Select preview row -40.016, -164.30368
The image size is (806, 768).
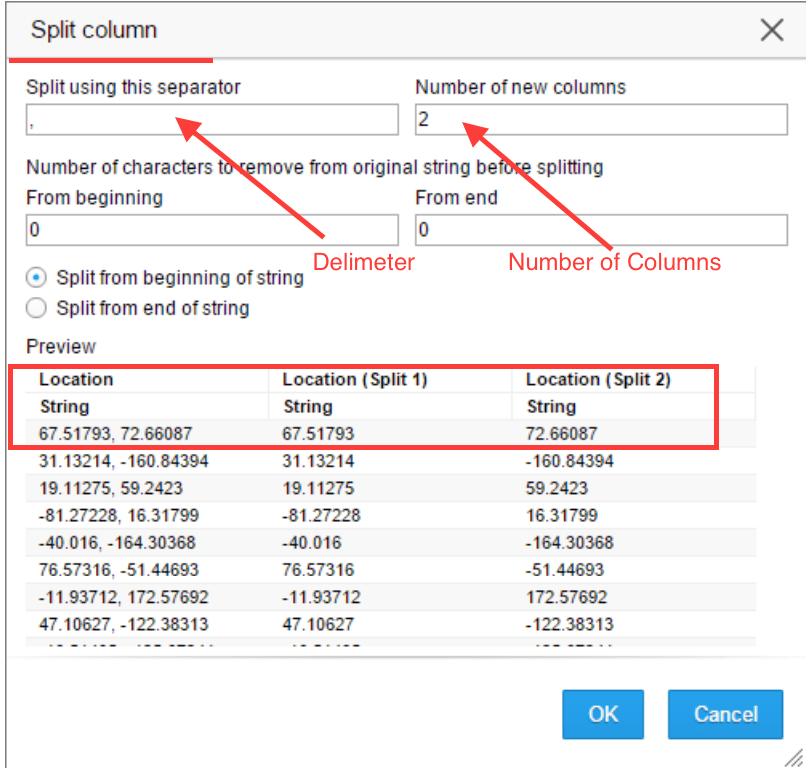(x=391, y=542)
